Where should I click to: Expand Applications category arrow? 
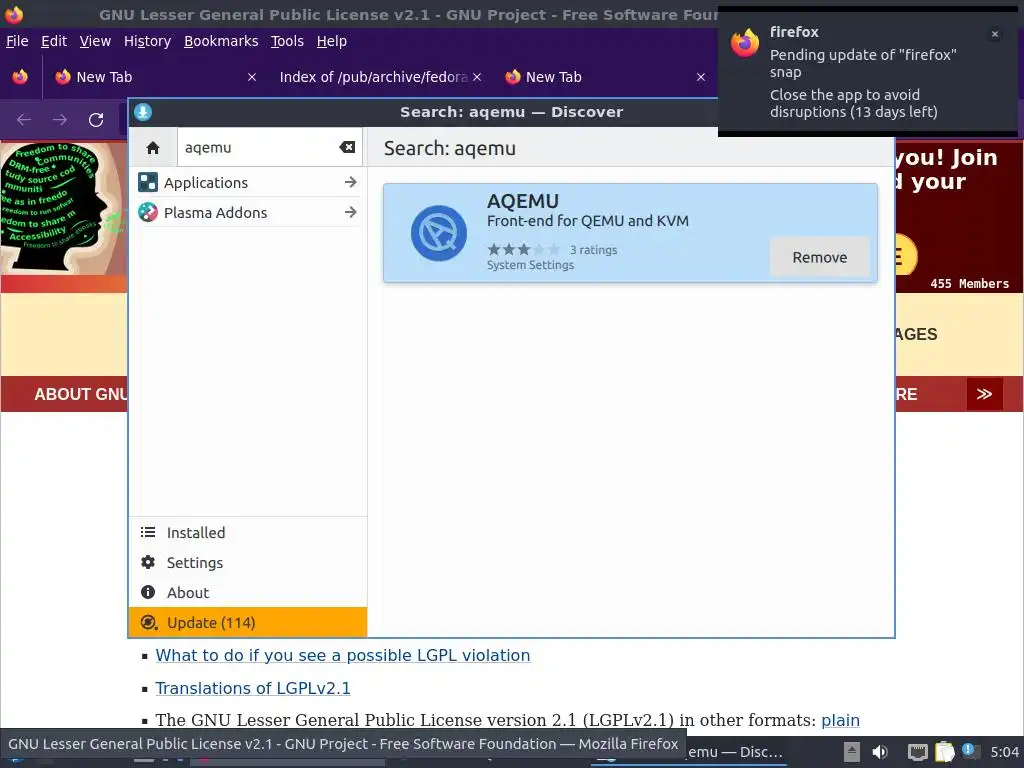[x=351, y=182]
